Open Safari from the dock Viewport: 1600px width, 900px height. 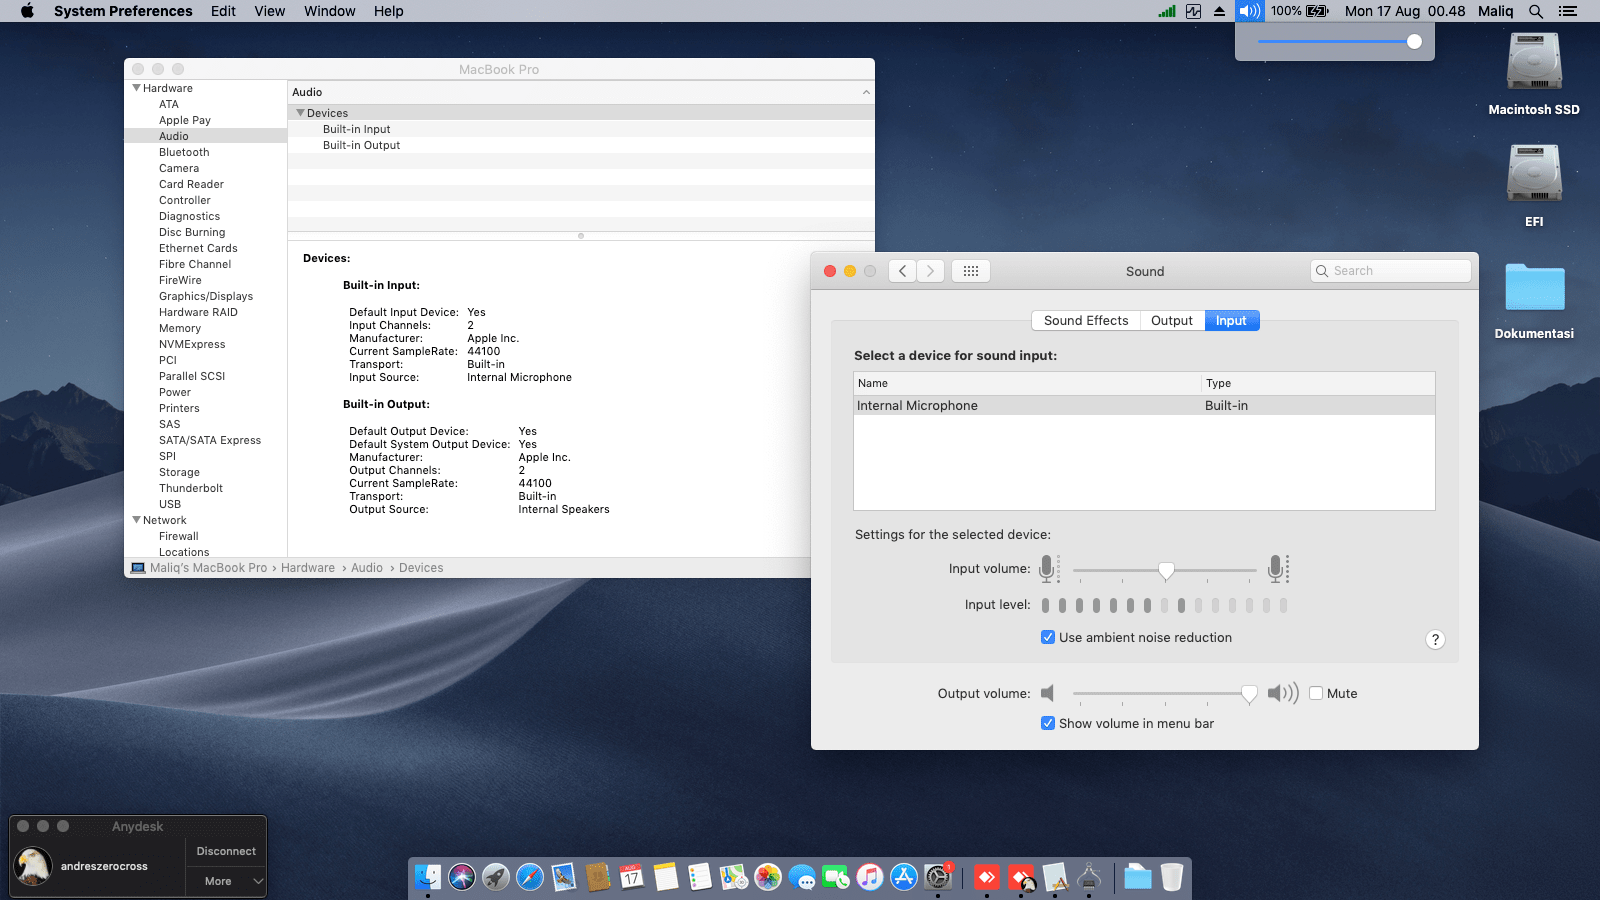click(x=530, y=877)
